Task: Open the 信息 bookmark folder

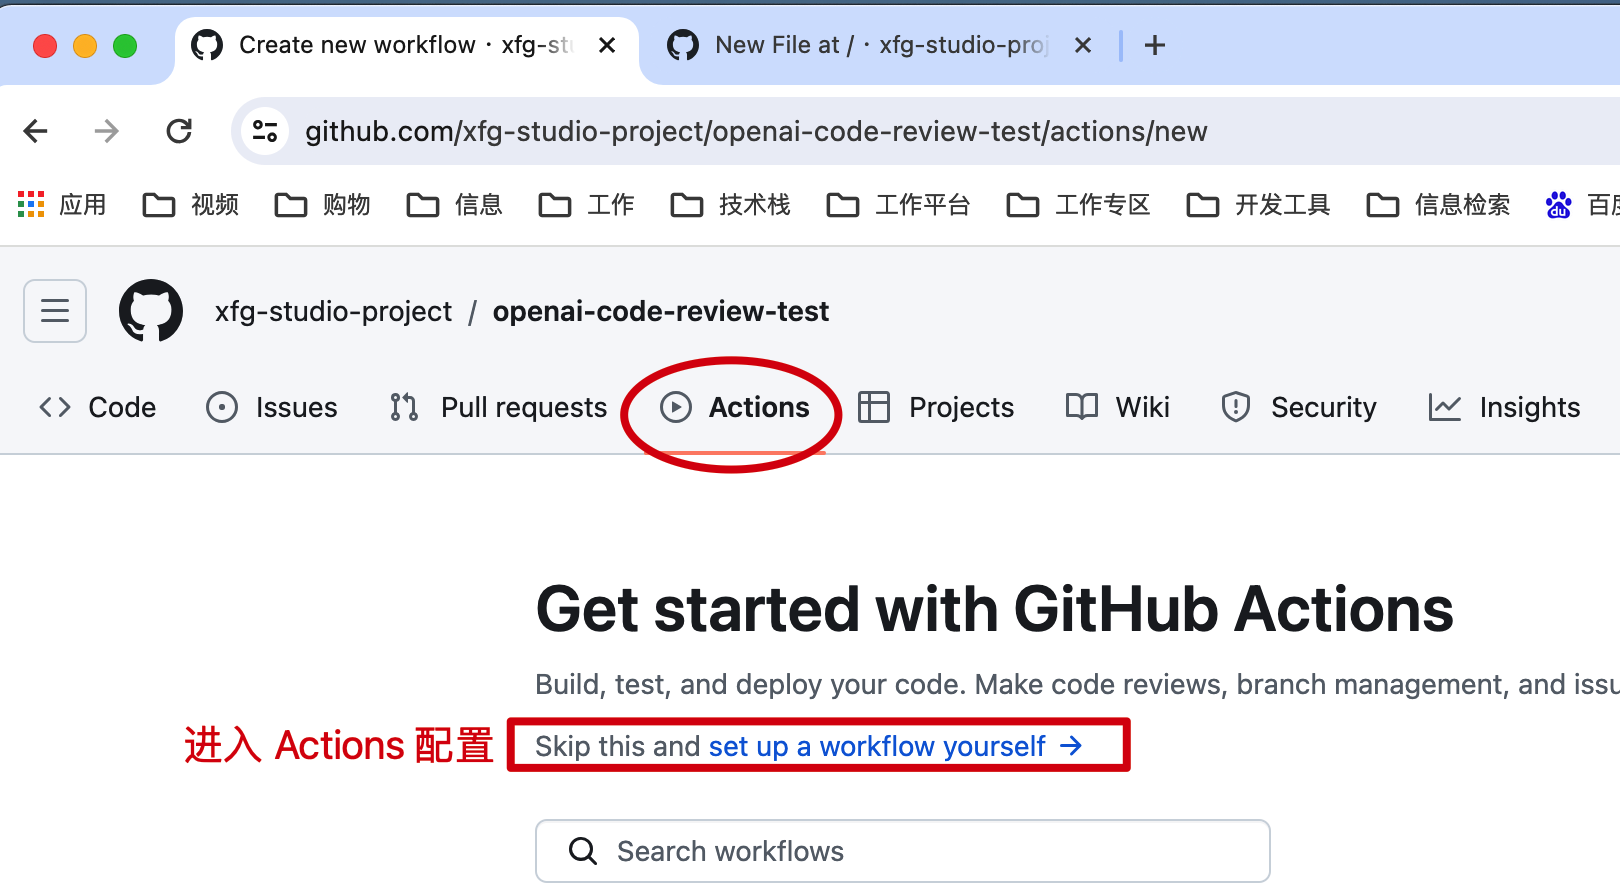Action: pos(454,205)
